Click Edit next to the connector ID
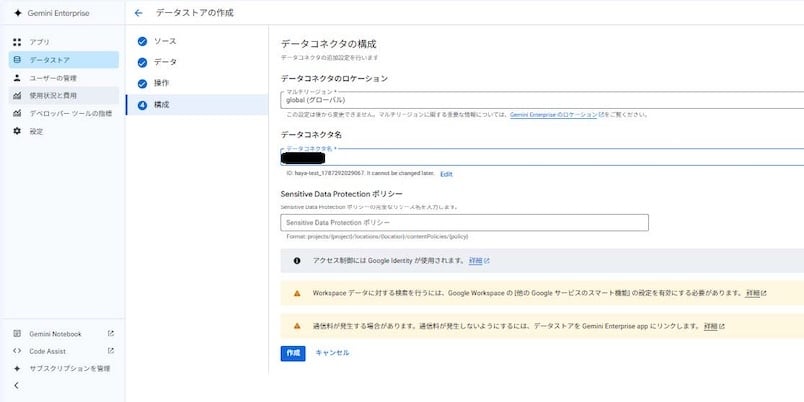Screen dimensions: 804x402 coord(446,174)
